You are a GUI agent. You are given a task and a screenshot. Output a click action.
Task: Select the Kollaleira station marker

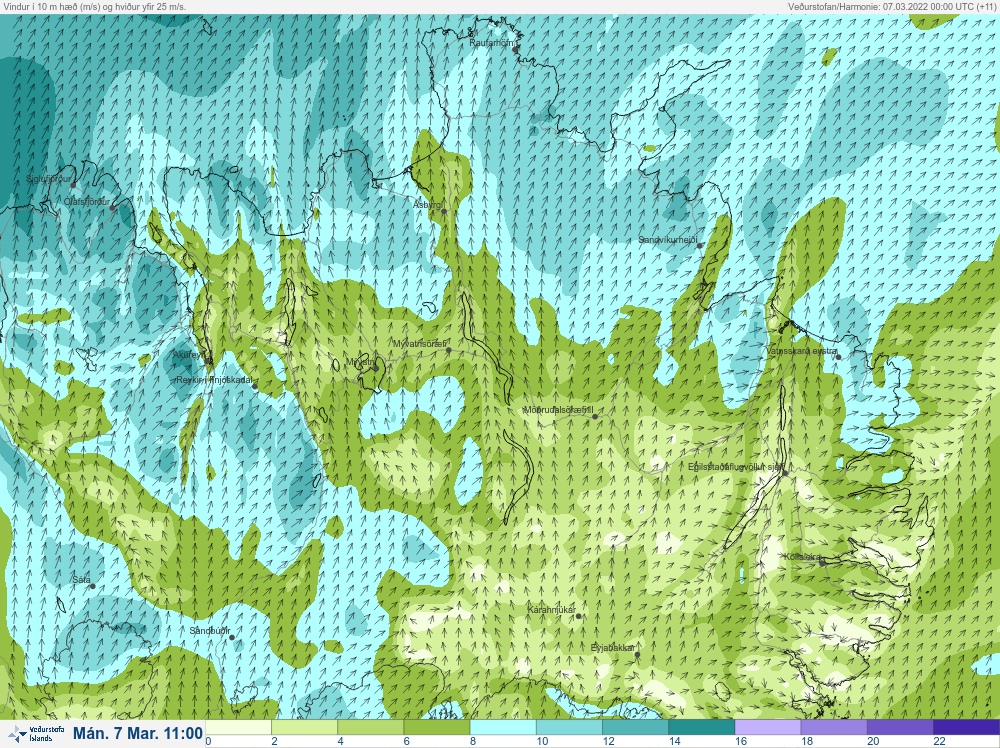click(x=823, y=563)
